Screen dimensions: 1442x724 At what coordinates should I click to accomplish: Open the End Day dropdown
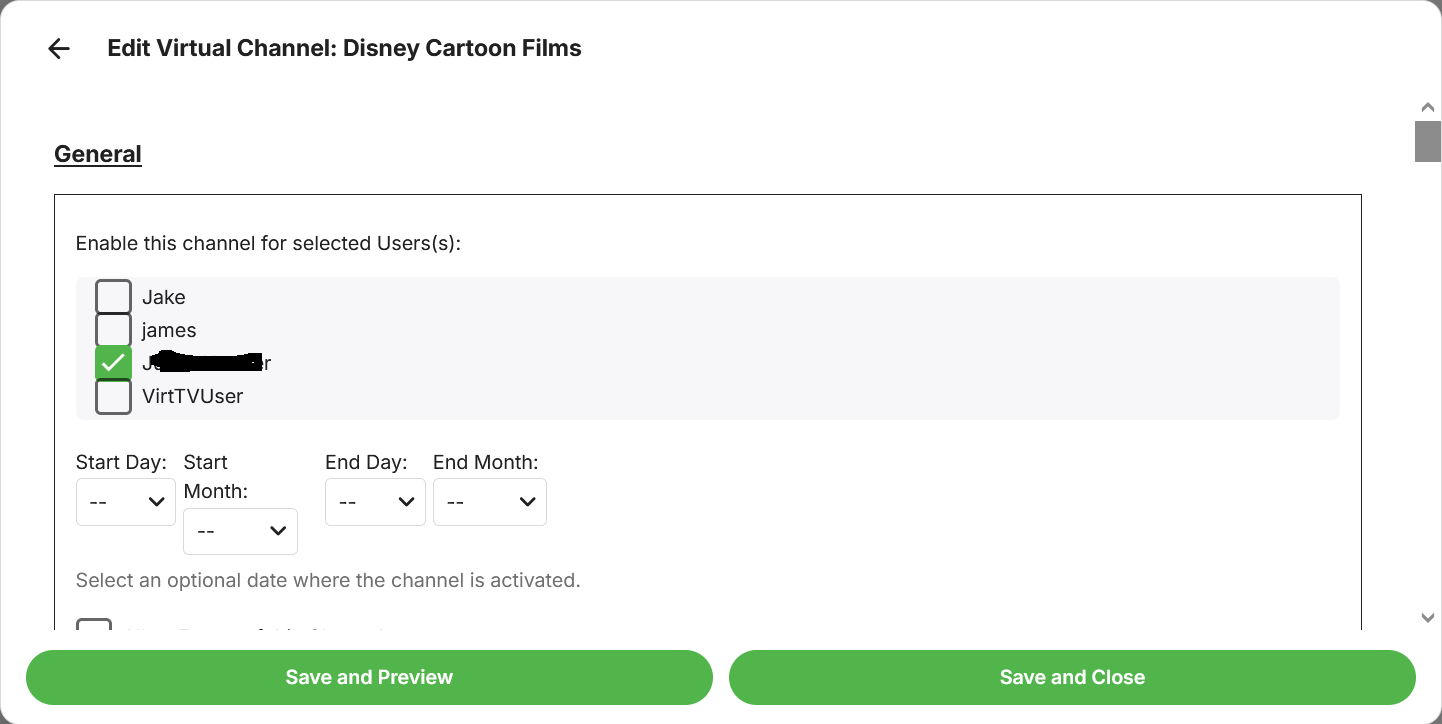(375, 502)
